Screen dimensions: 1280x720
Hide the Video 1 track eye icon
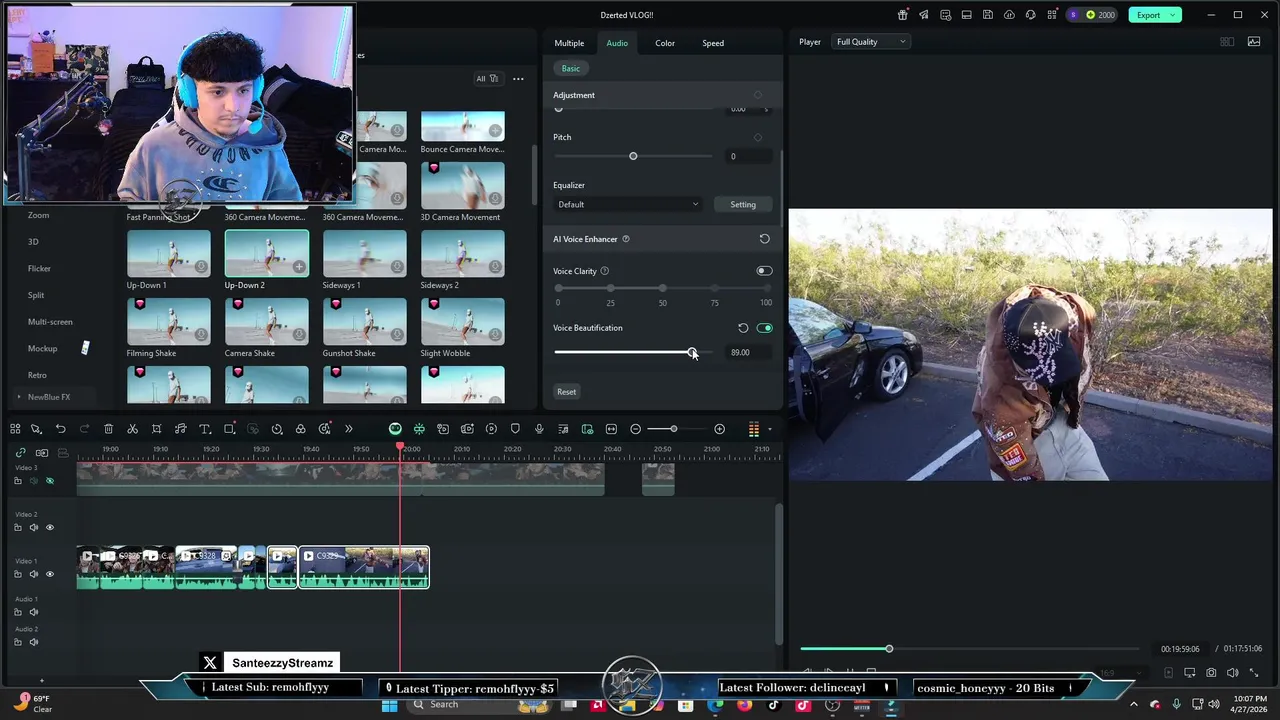[50, 574]
